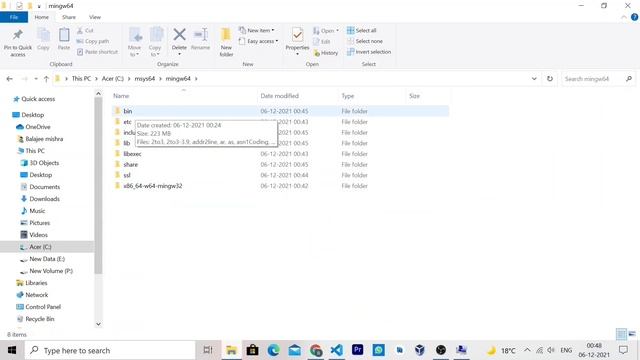Go up one folder level arrow
Image resolution: width=640 pixels, height=360 pixels.
pos(46,79)
